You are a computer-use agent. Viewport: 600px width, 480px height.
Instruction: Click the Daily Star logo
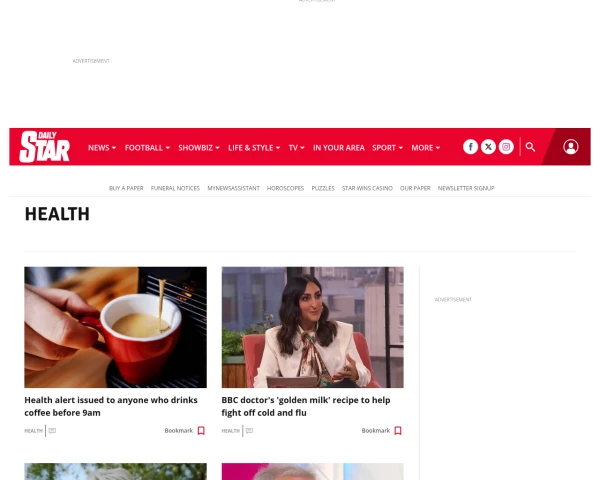pyautogui.click(x=45, y=147)
